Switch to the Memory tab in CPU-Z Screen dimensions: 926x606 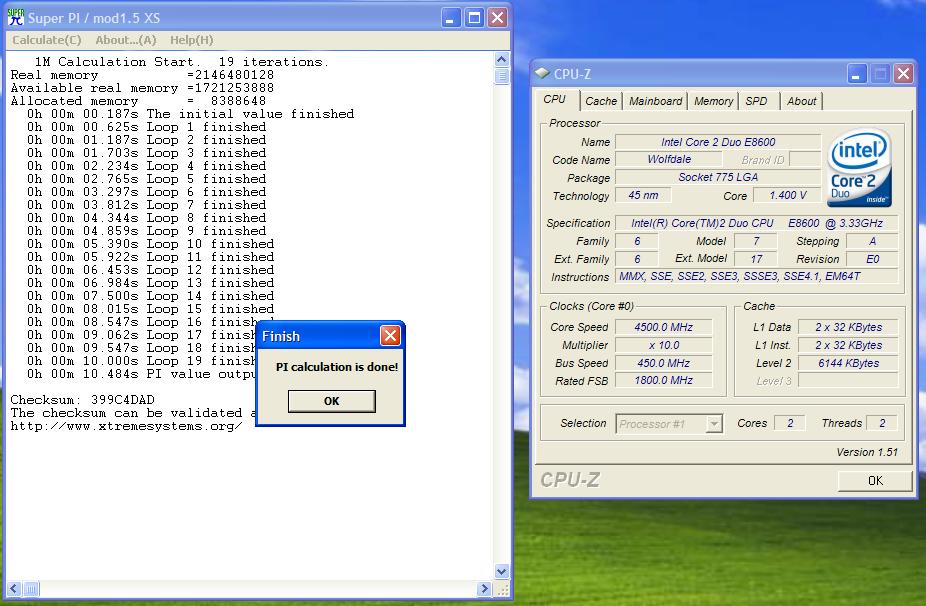pos(713,101)
